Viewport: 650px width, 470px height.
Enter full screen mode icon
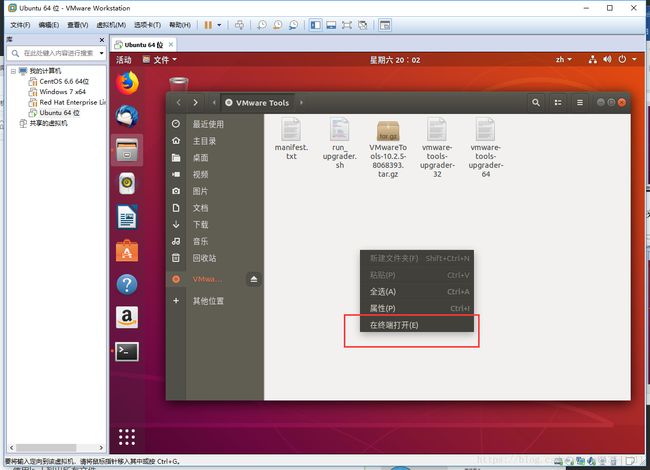point(347,25)
